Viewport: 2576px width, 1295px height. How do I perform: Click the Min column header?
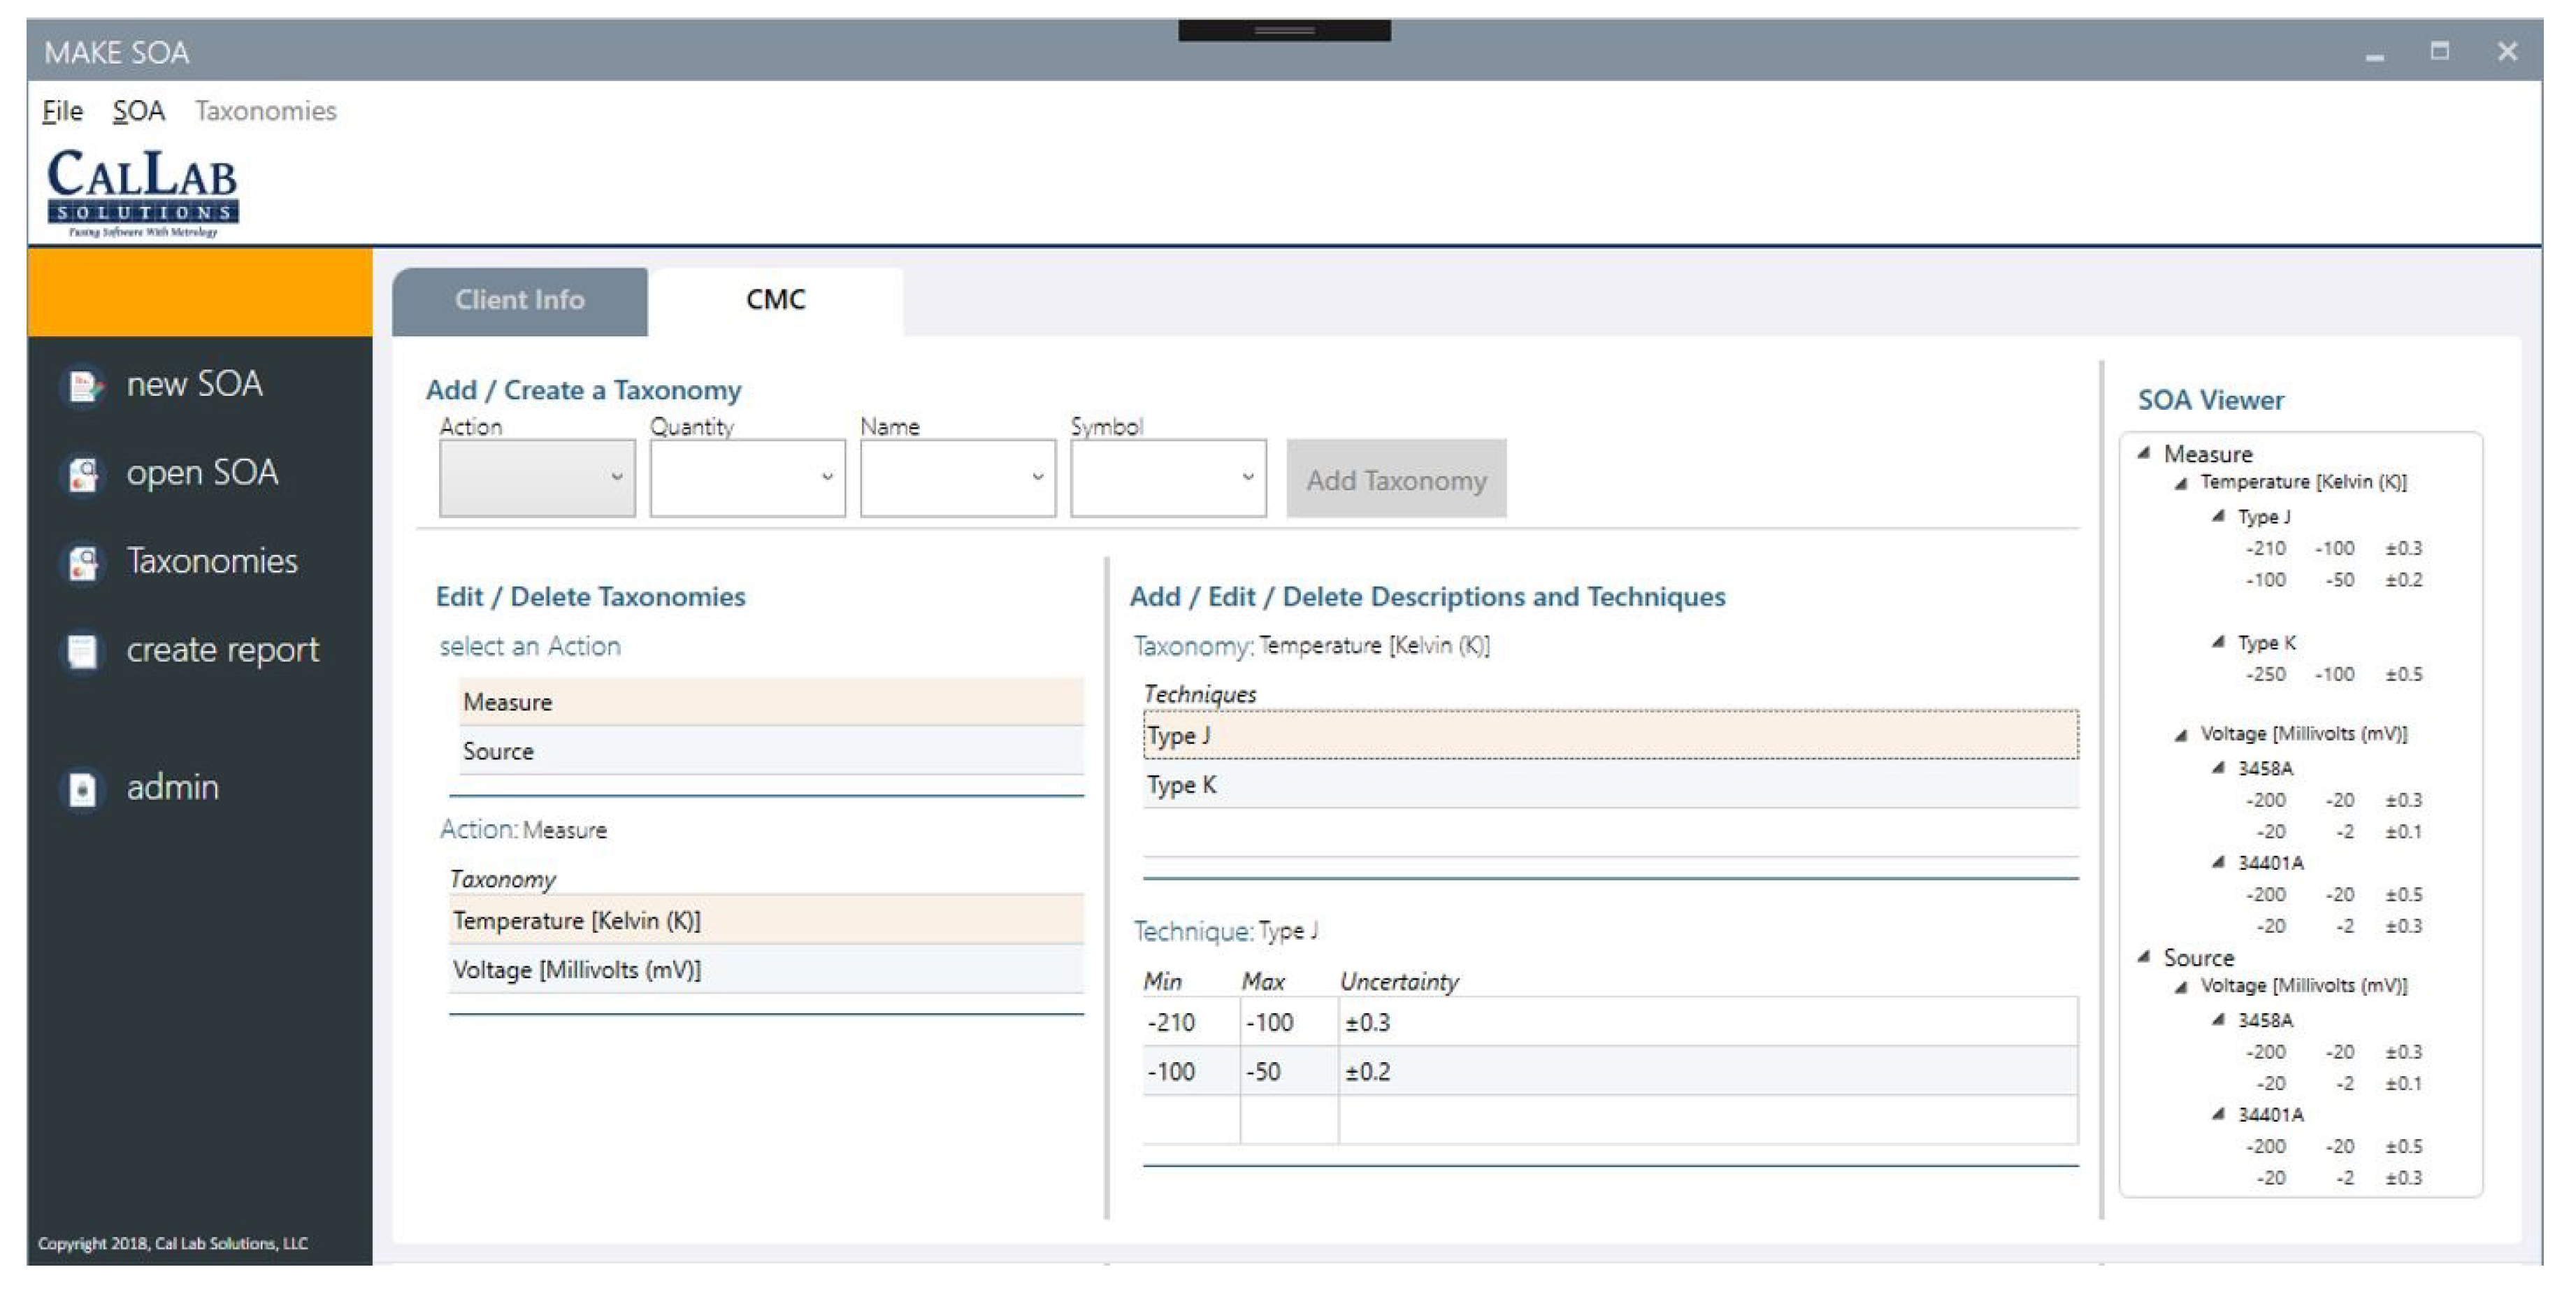(1163, 981)
